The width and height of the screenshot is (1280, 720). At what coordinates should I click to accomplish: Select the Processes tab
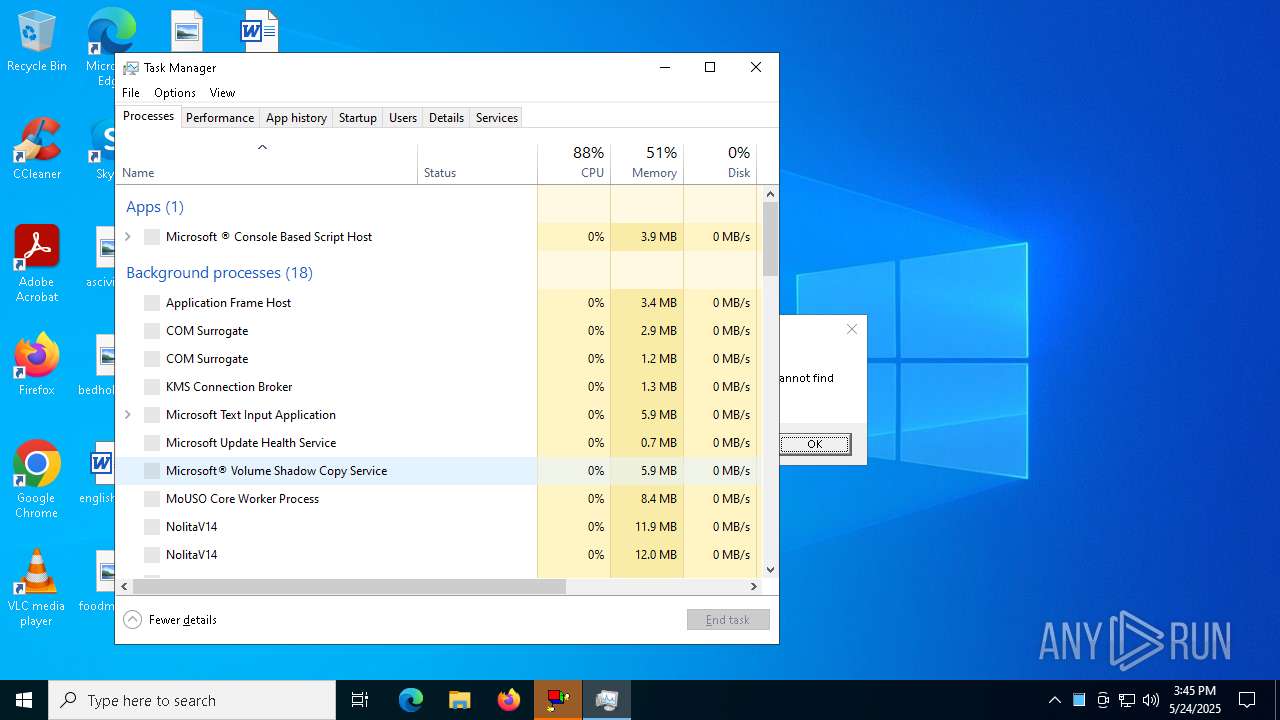(148, 116)
